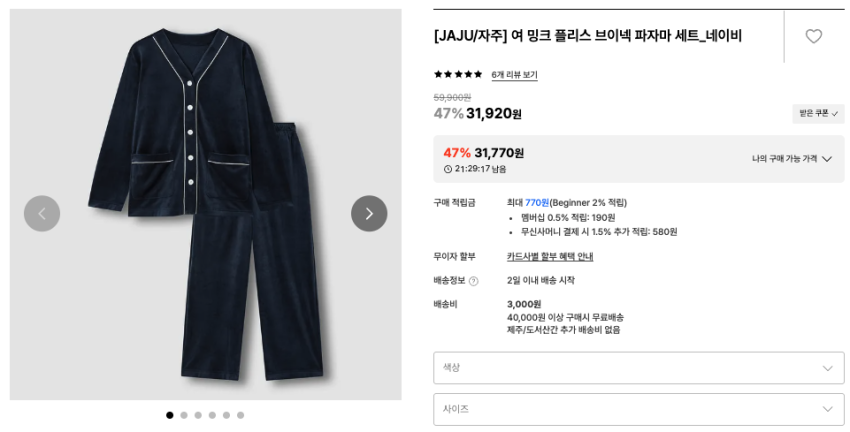Jump to the last image carousel dot
Viewport: 850px width, 432px height.
point(240,415)
